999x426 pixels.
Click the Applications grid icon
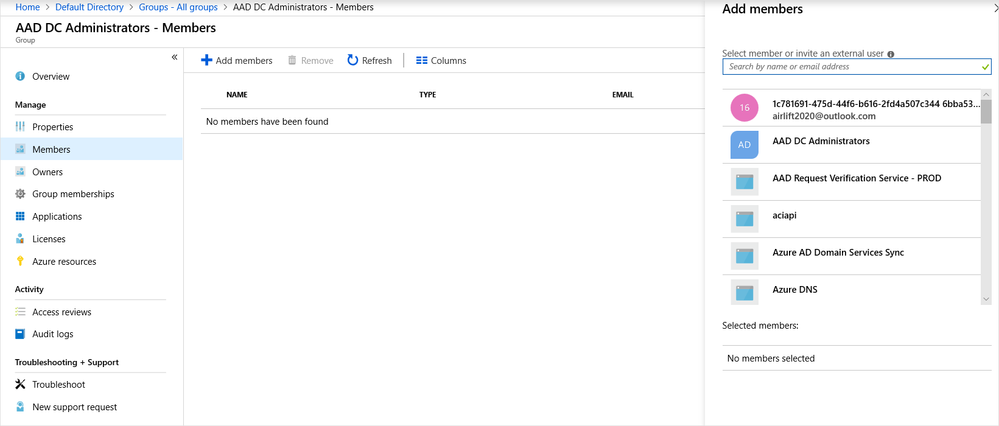pyautogui.click(x=20, y=217)
